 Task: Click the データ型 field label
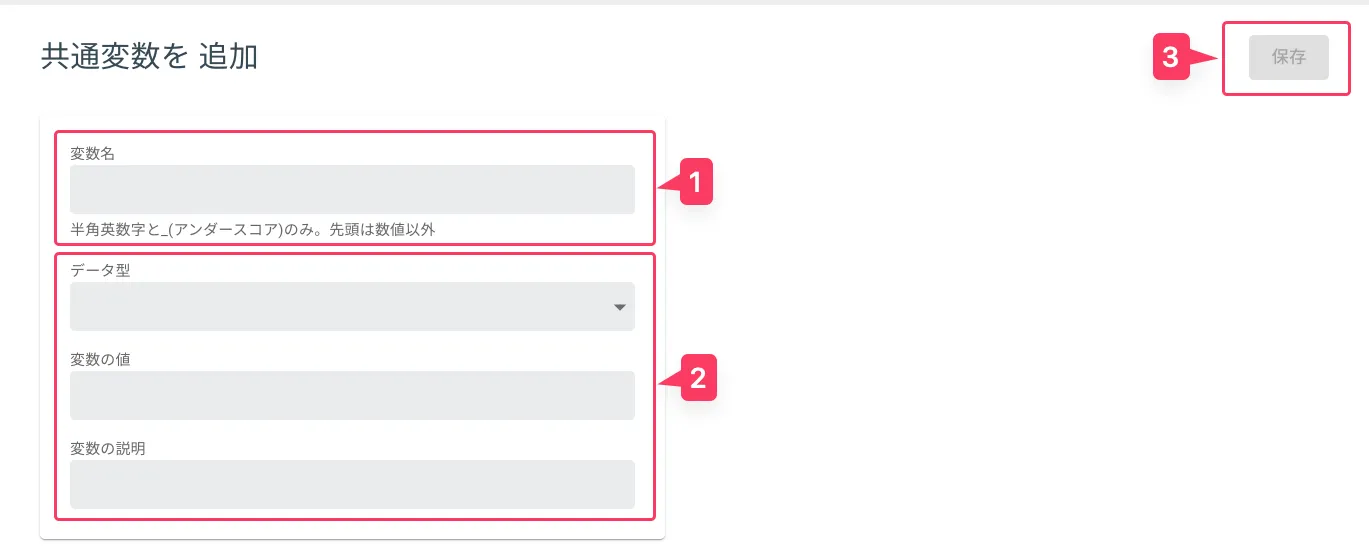tap(100, 270)
